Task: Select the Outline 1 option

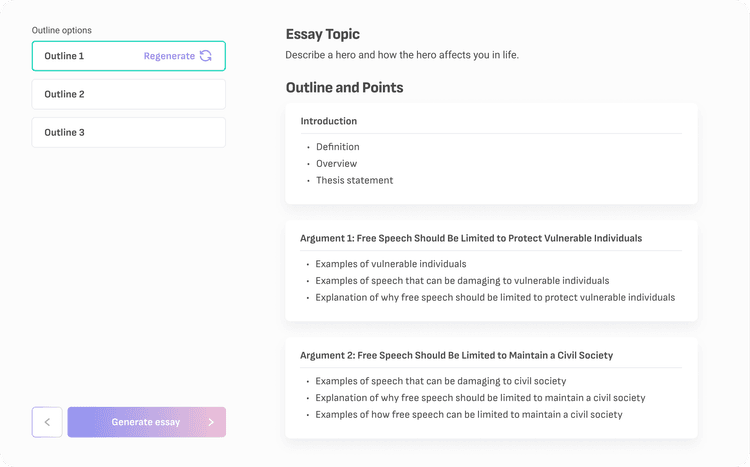Action: click(x=65, y=56)
